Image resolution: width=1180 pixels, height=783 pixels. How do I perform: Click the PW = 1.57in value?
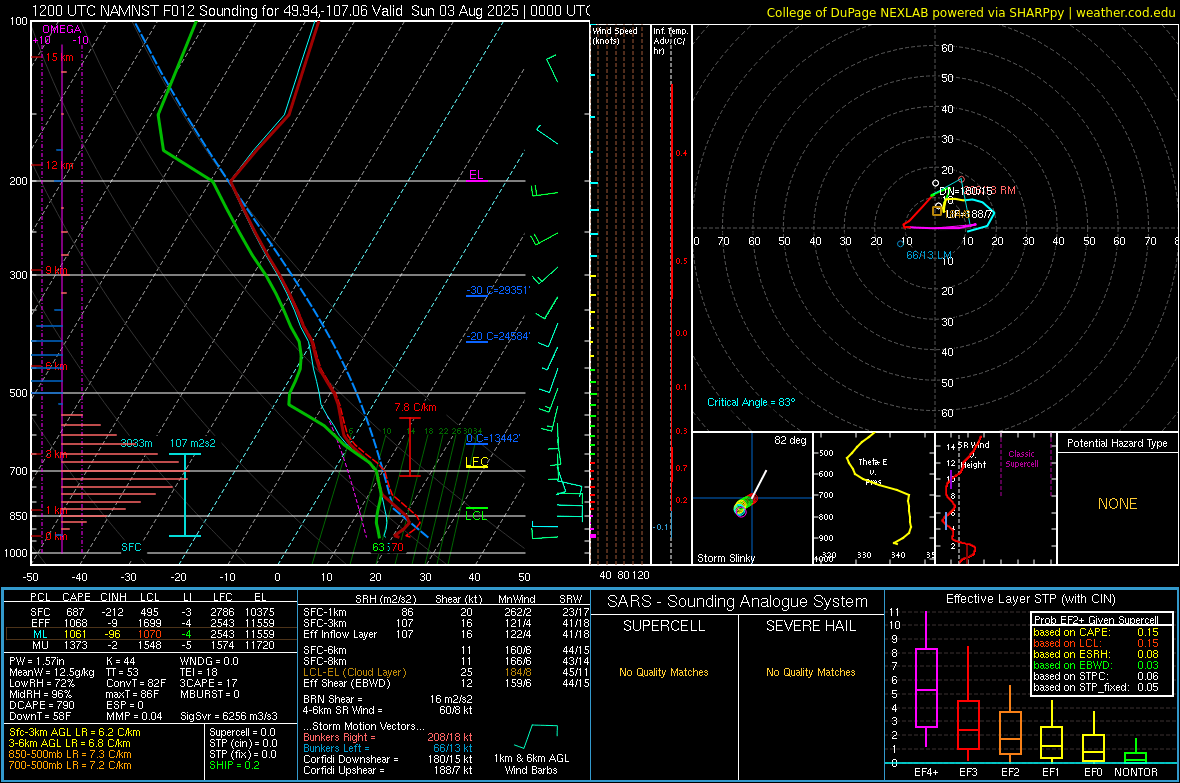click(x=37, y=661)
